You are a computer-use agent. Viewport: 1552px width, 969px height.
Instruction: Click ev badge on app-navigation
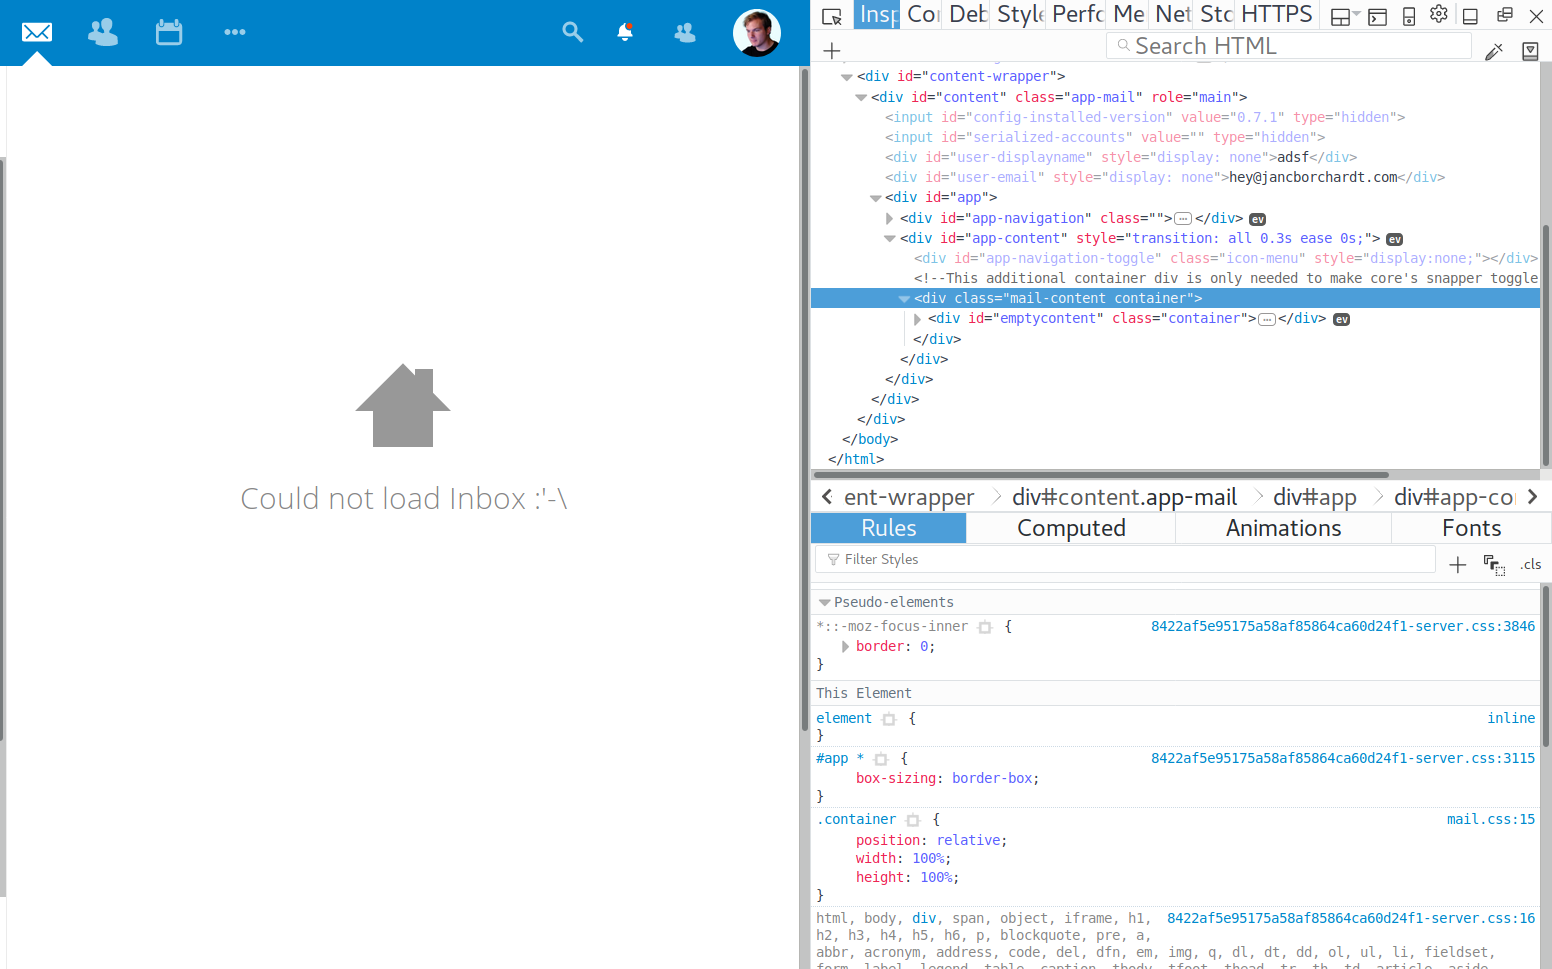point(1258,219)
